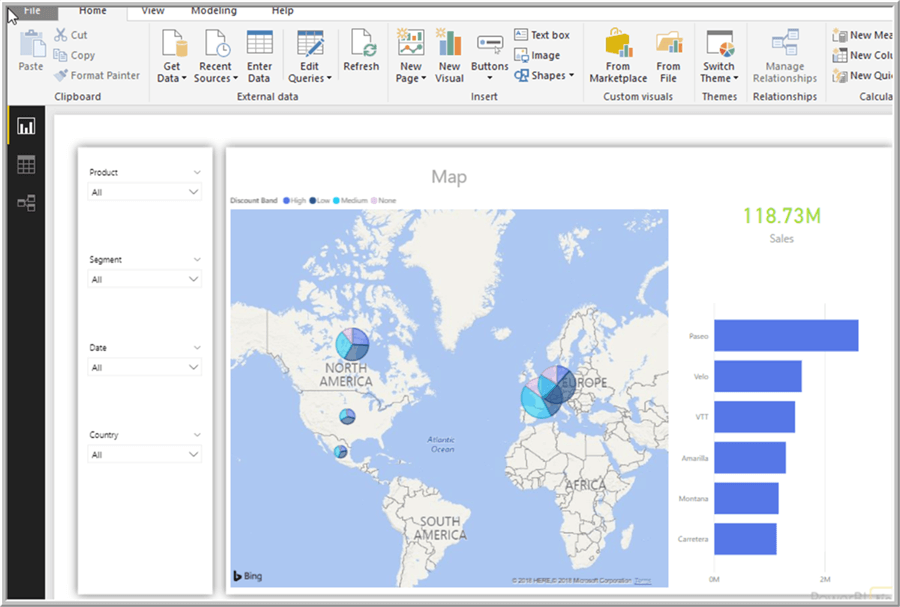This screenshot has height=607, width=900.
Task: Open the Shapes menu
Action: [544, 75]
